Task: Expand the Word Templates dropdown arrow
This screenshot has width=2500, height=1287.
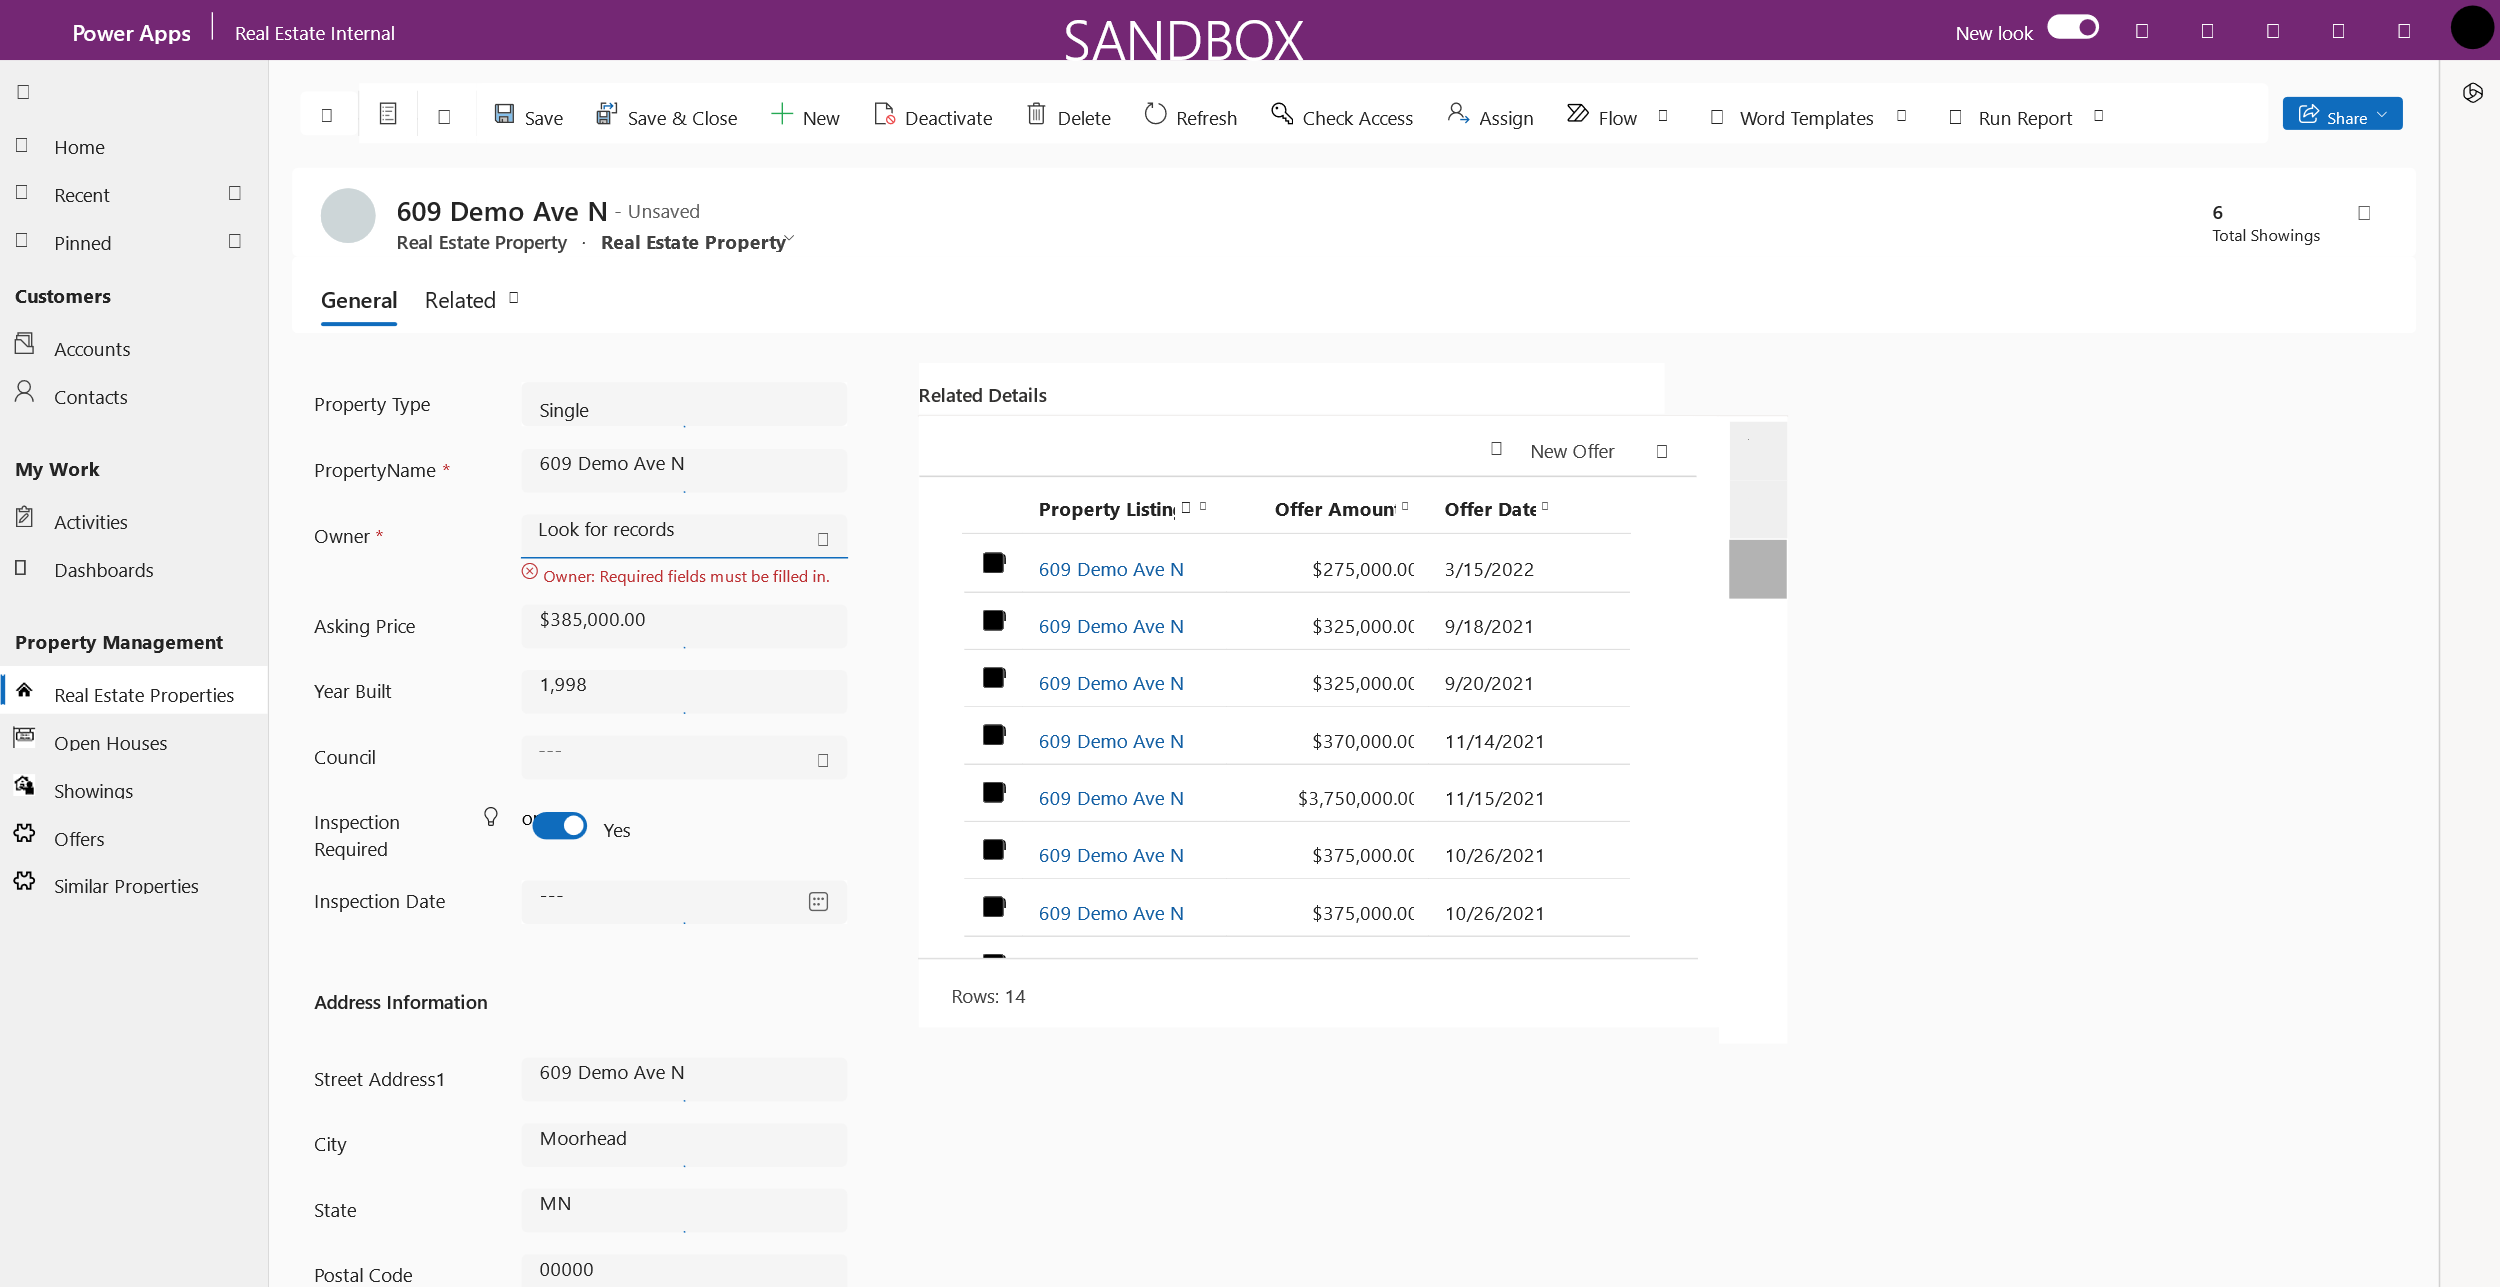Action: click(1902, 116)
